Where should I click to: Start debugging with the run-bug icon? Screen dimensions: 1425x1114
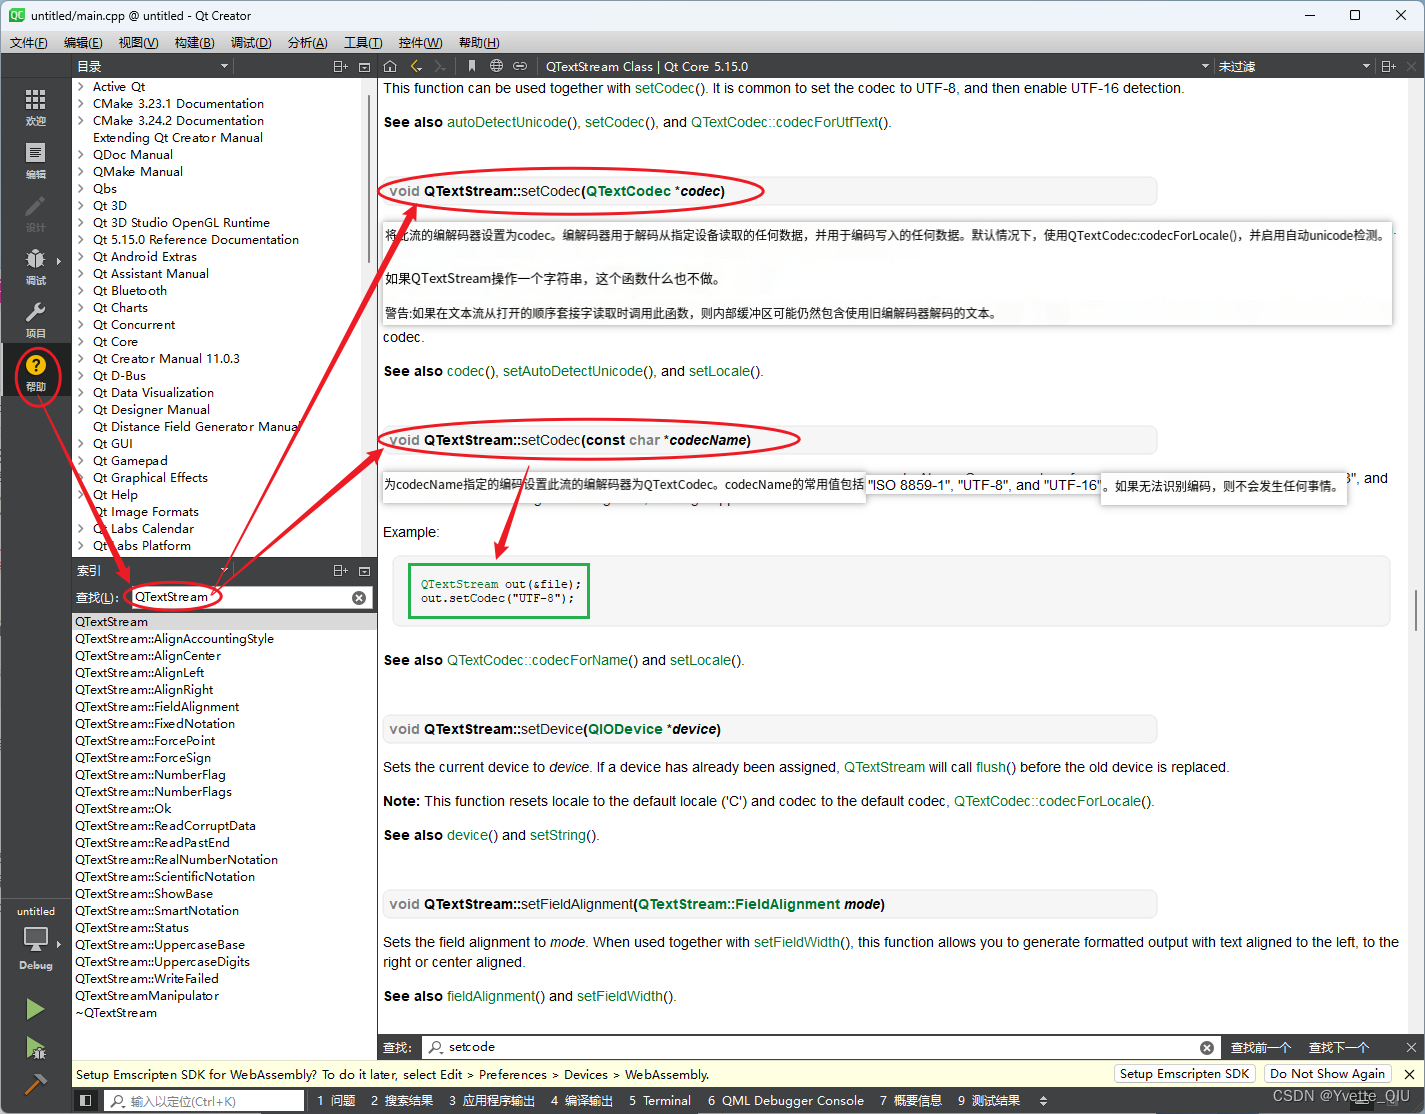35,1047
